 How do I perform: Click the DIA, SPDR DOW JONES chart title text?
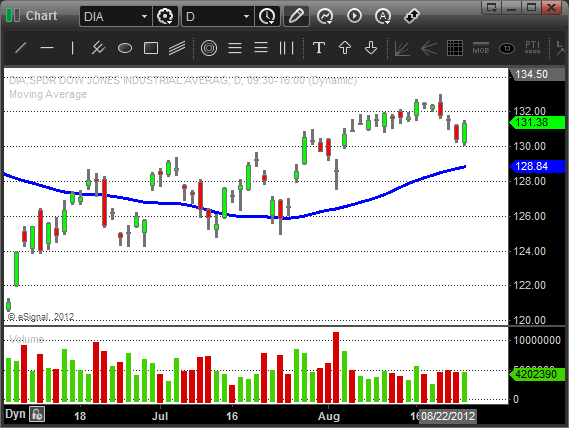tap(183, 80)
